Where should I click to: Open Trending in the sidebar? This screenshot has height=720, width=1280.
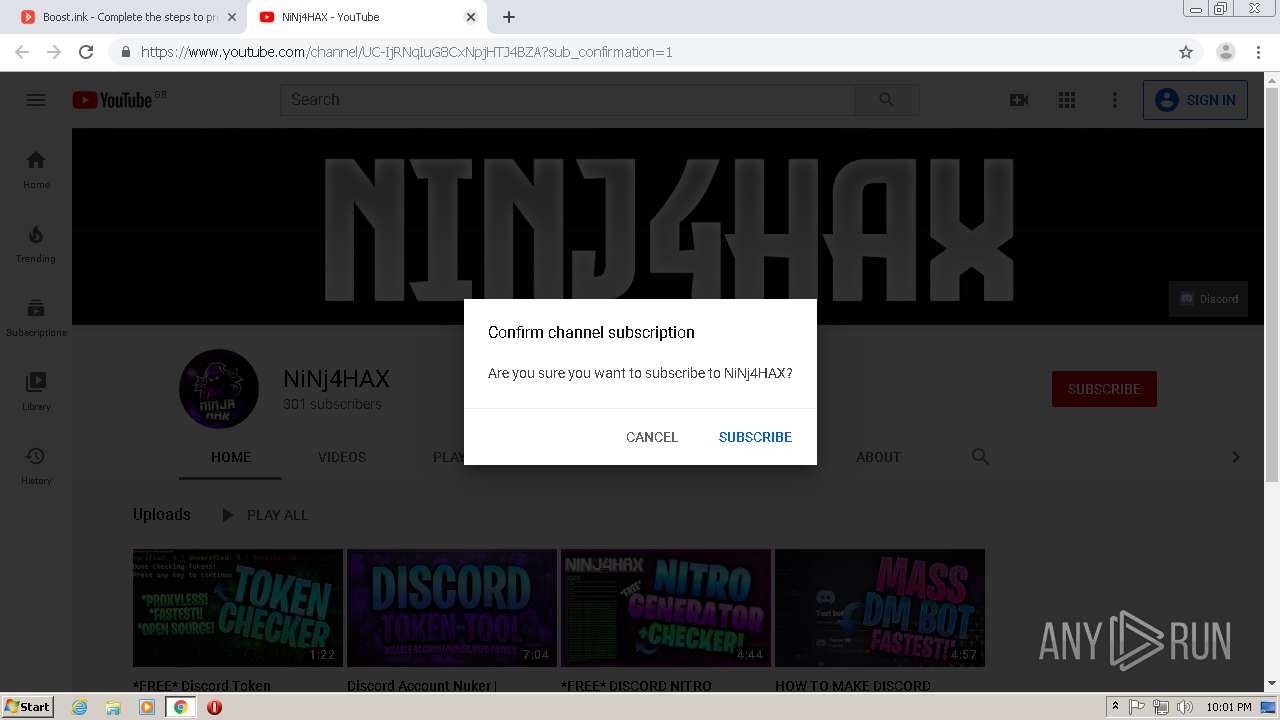click(36, 243)
